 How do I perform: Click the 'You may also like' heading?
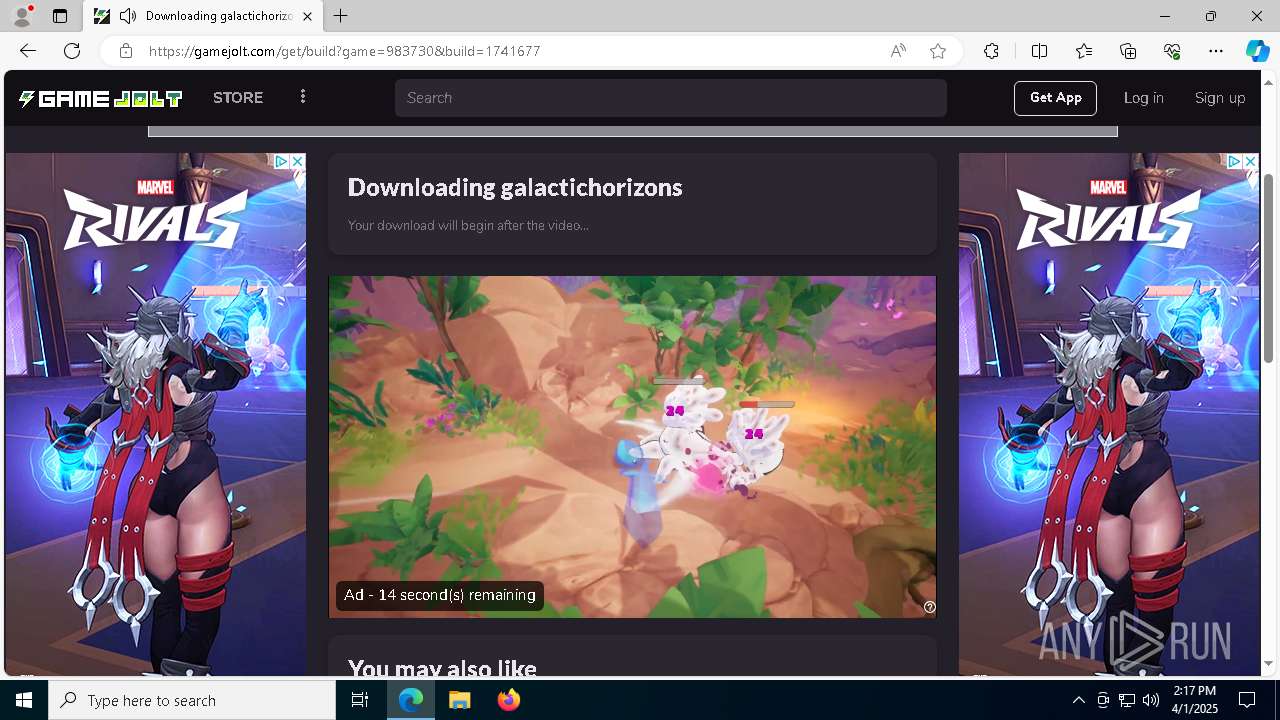[442, 667]
